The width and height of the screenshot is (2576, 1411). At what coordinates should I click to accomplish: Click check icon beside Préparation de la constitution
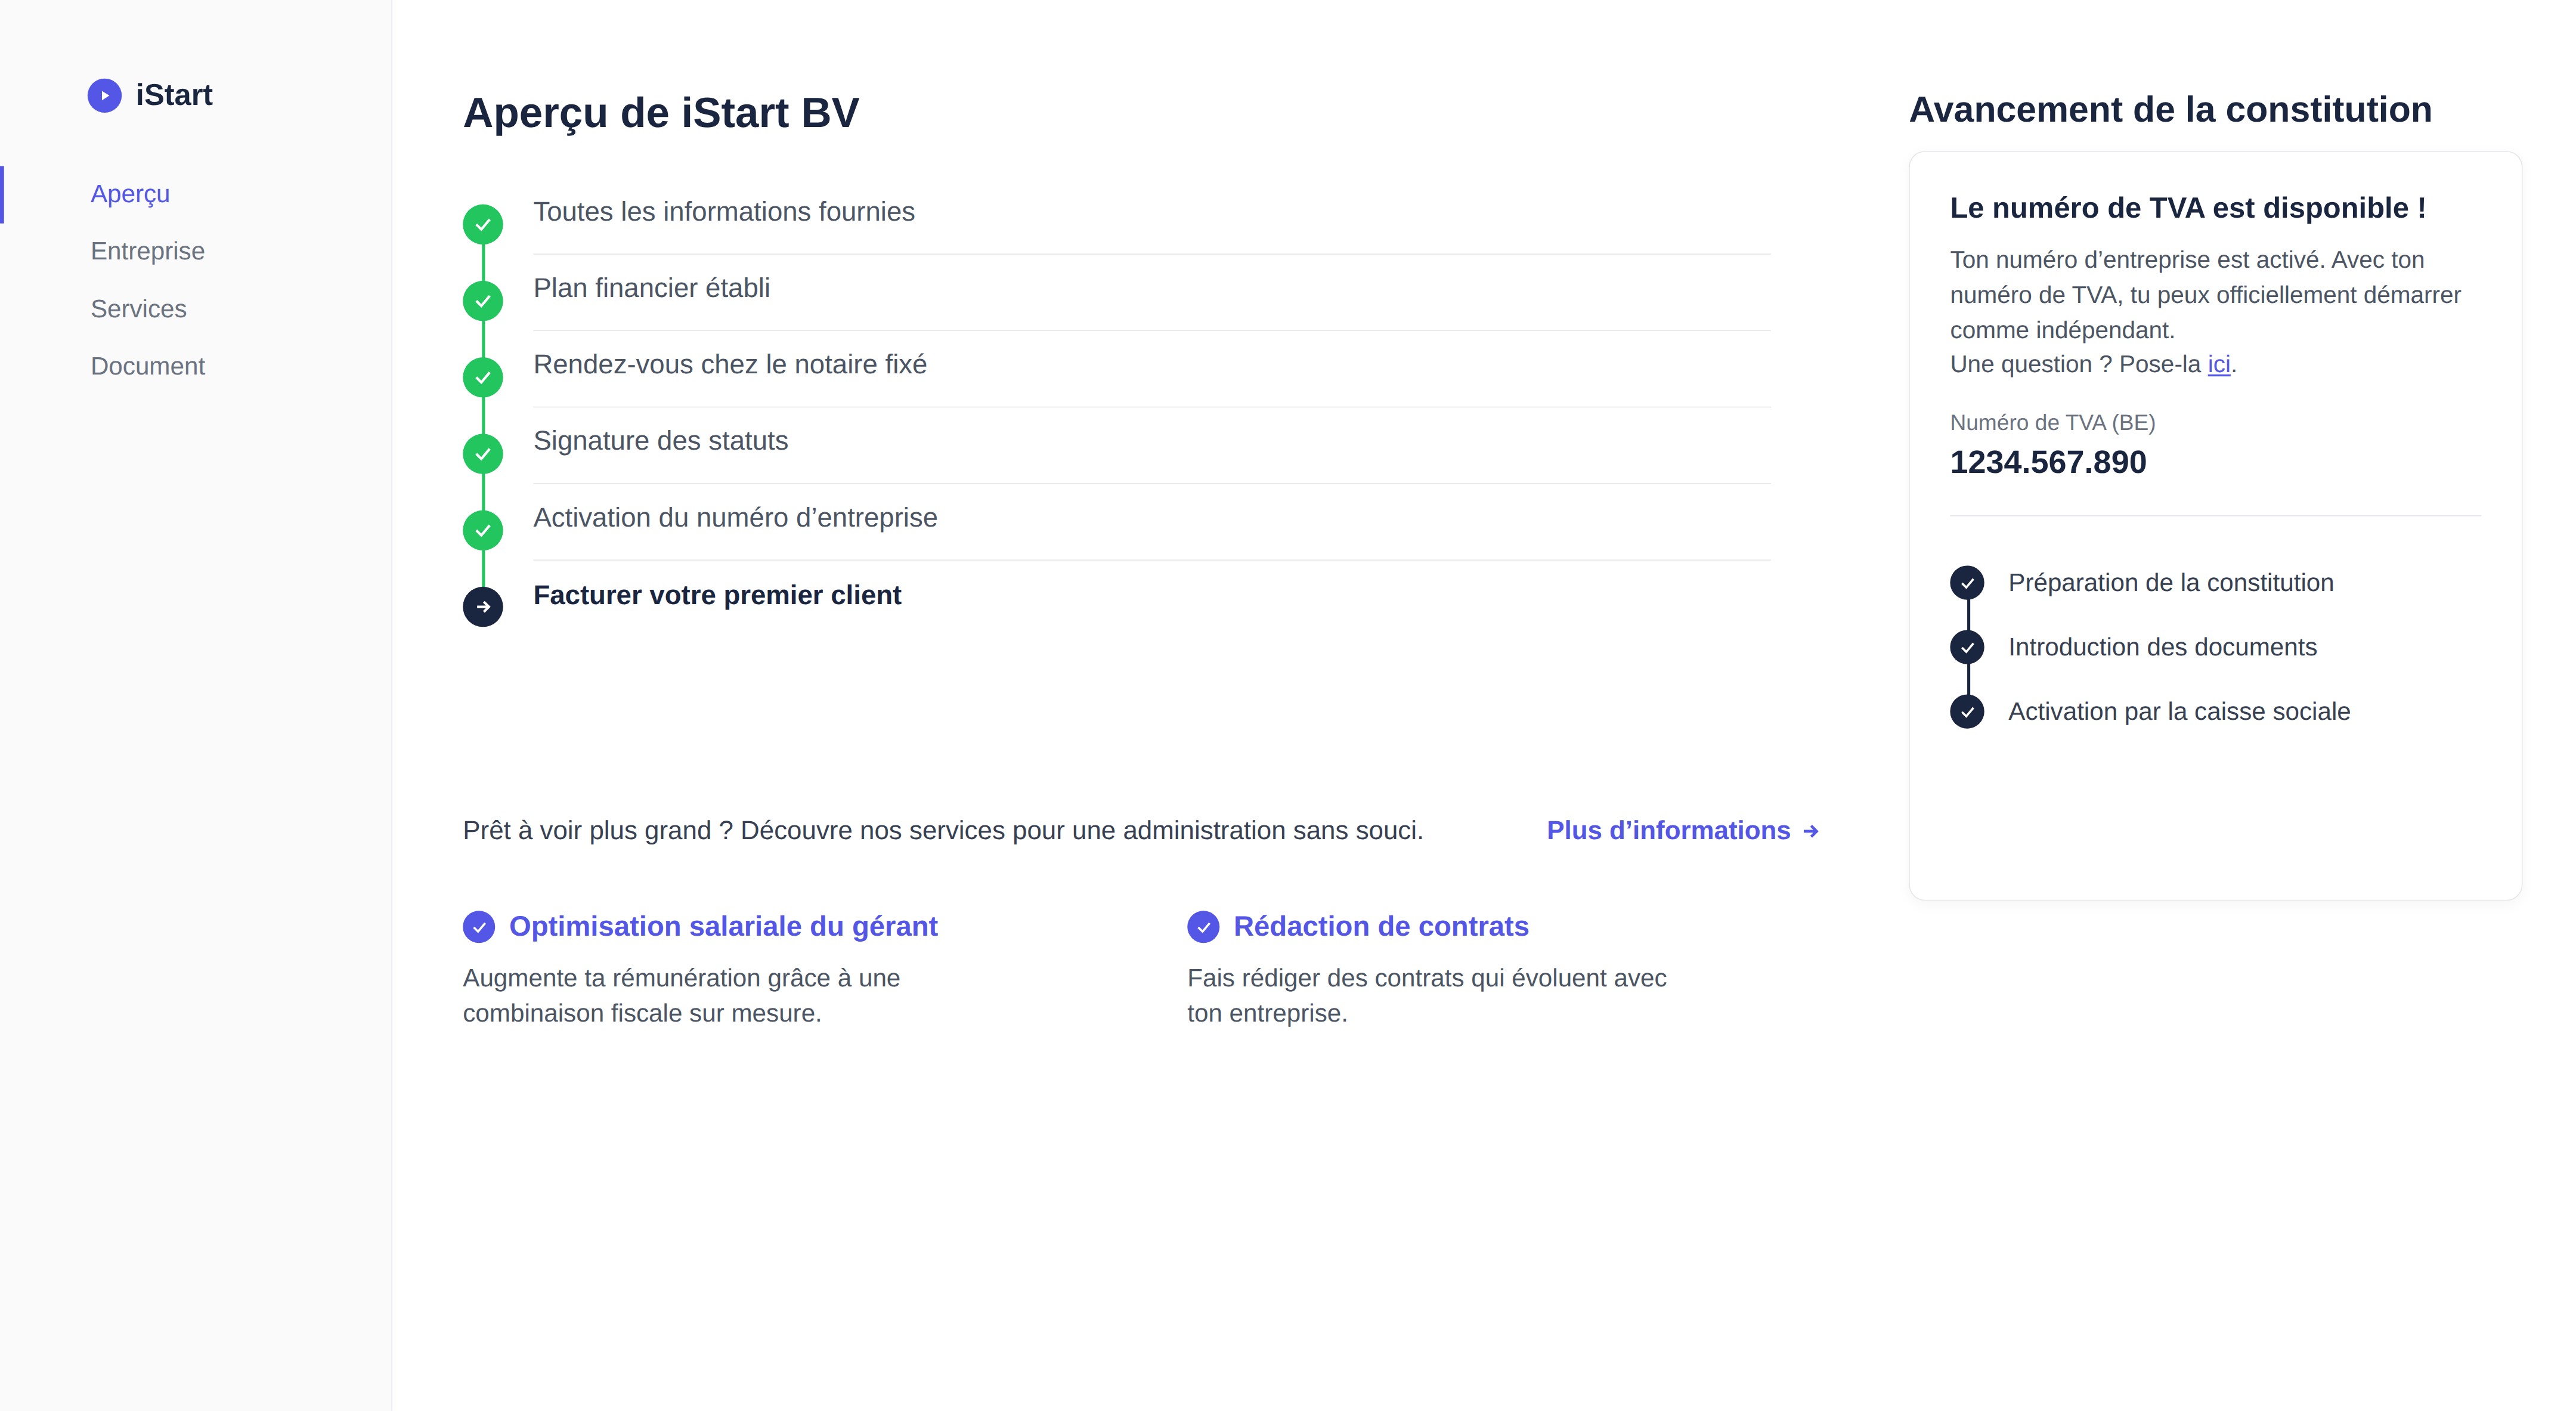click(x=1967, y=583)
